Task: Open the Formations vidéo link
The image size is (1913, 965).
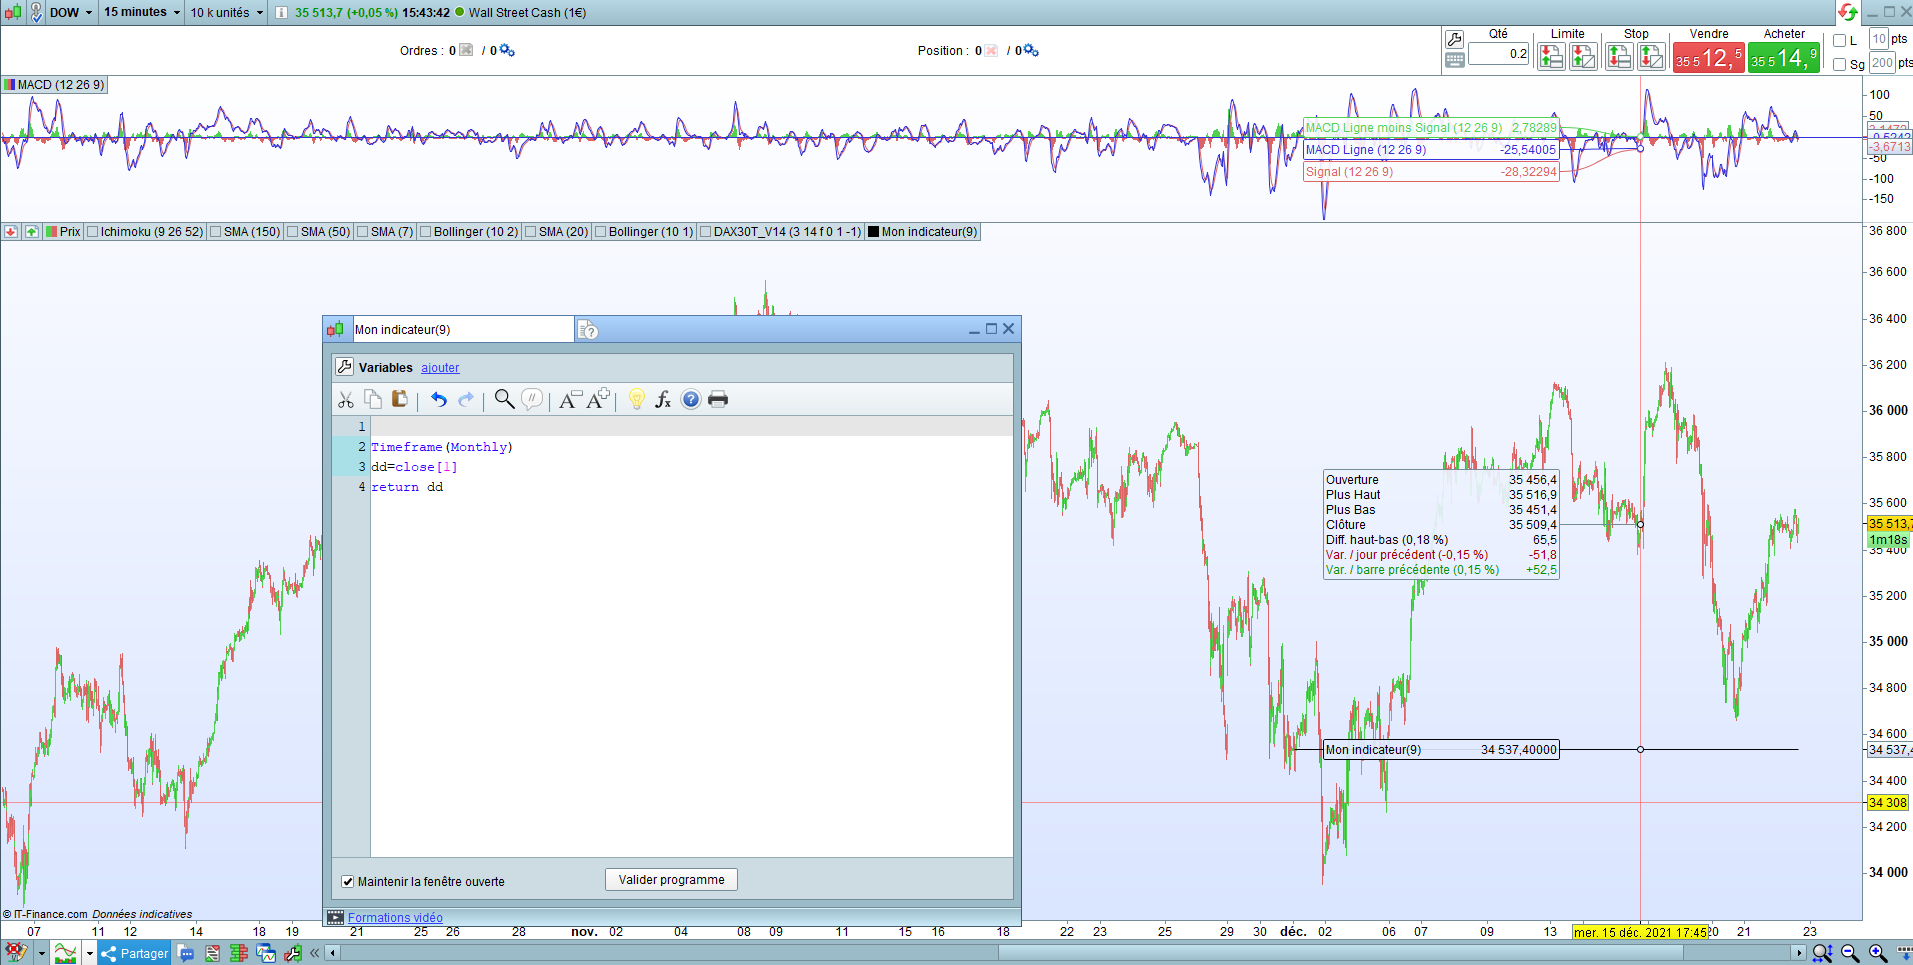Action: click(395, 918)
